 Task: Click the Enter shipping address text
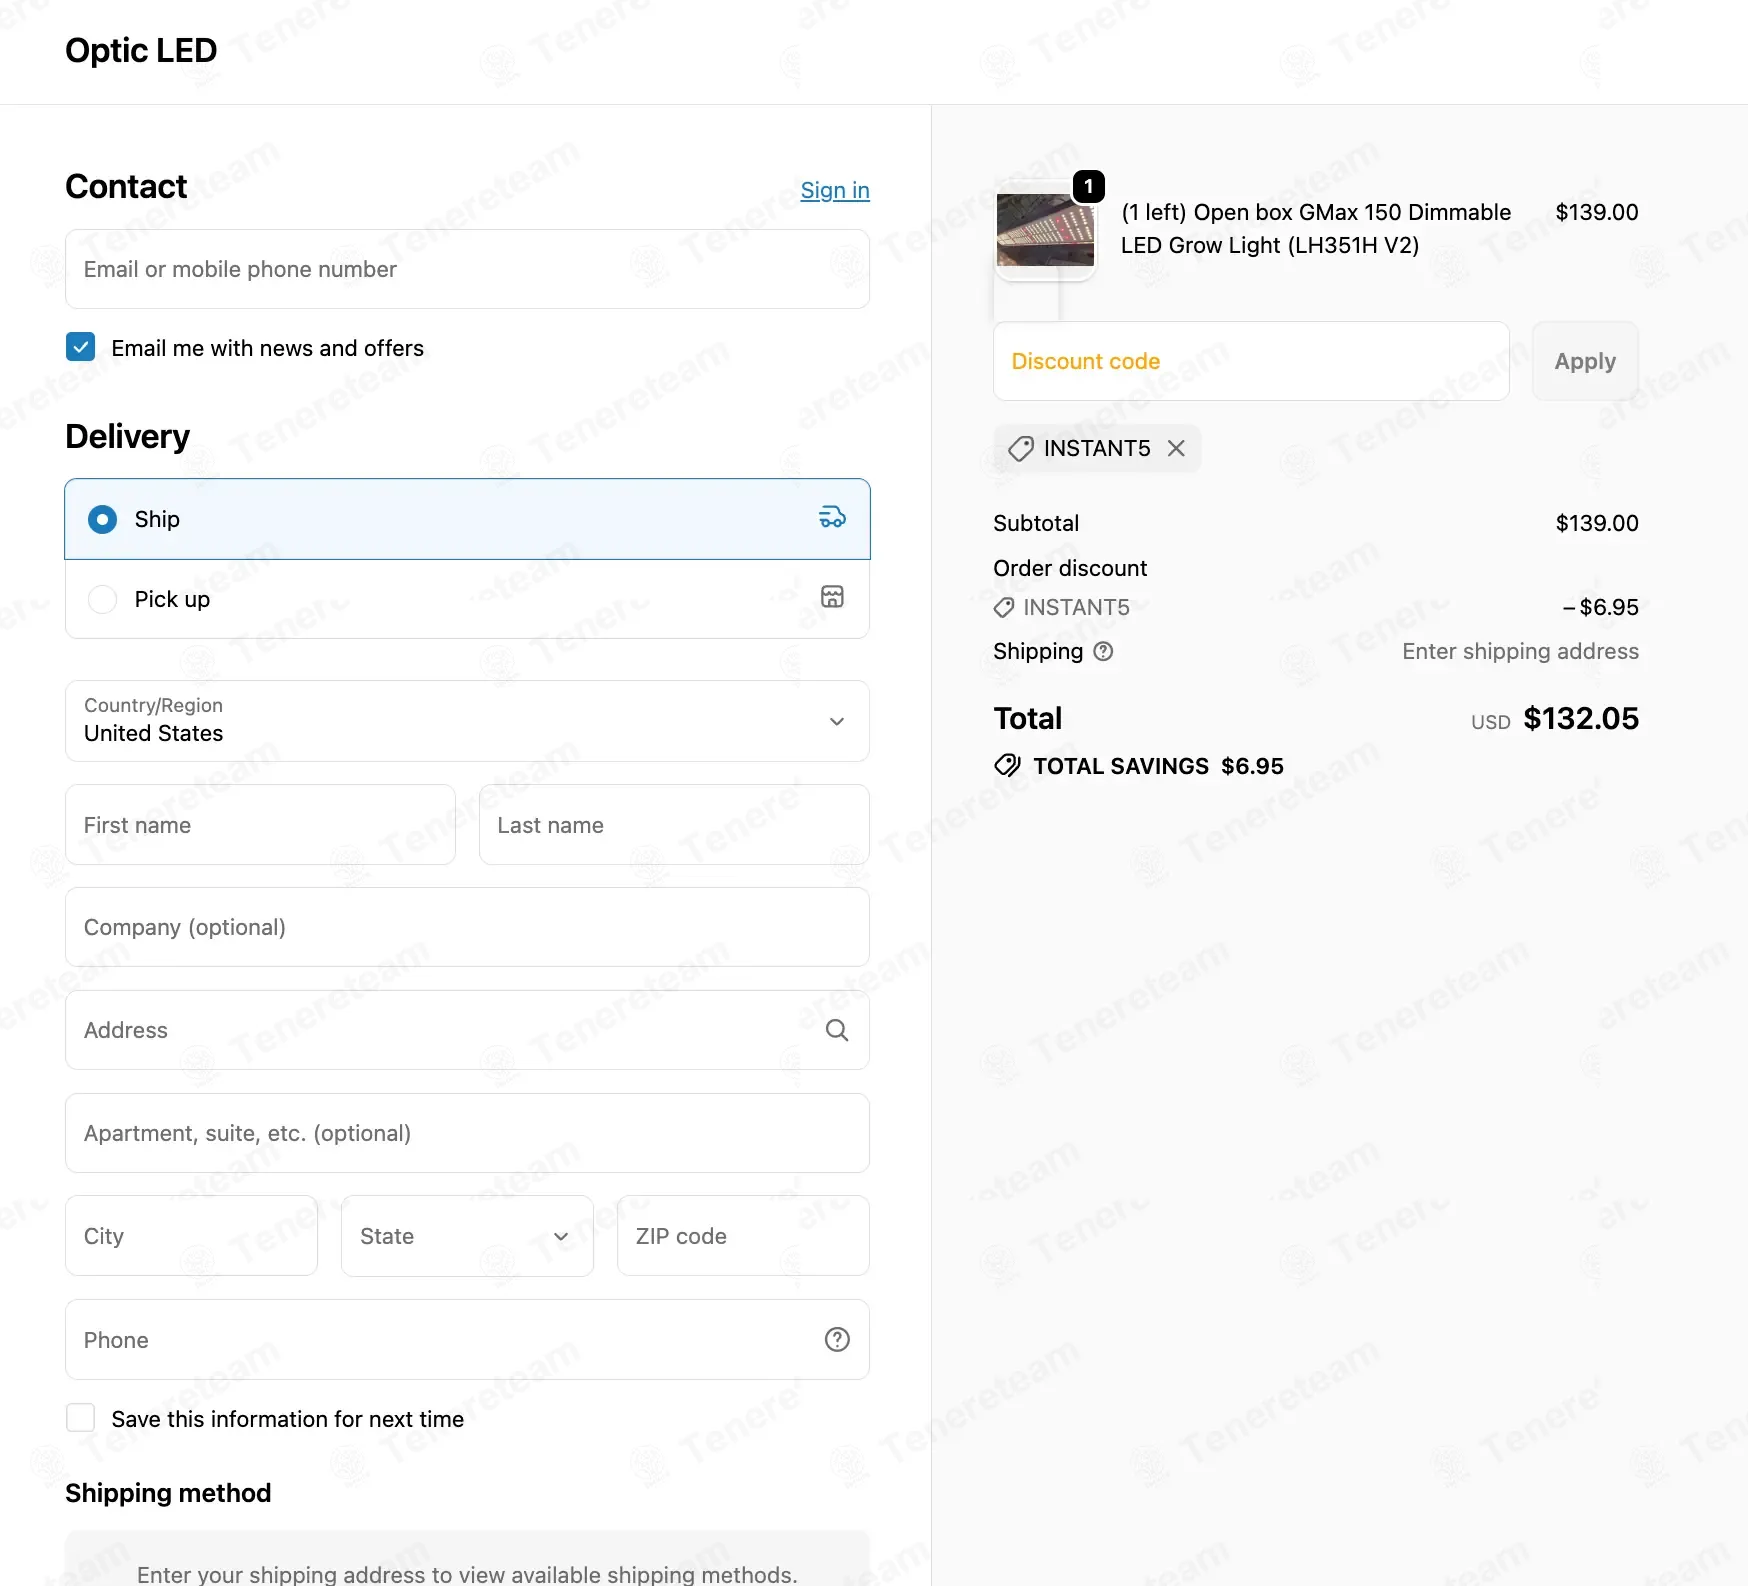[x=1520, y=651]
